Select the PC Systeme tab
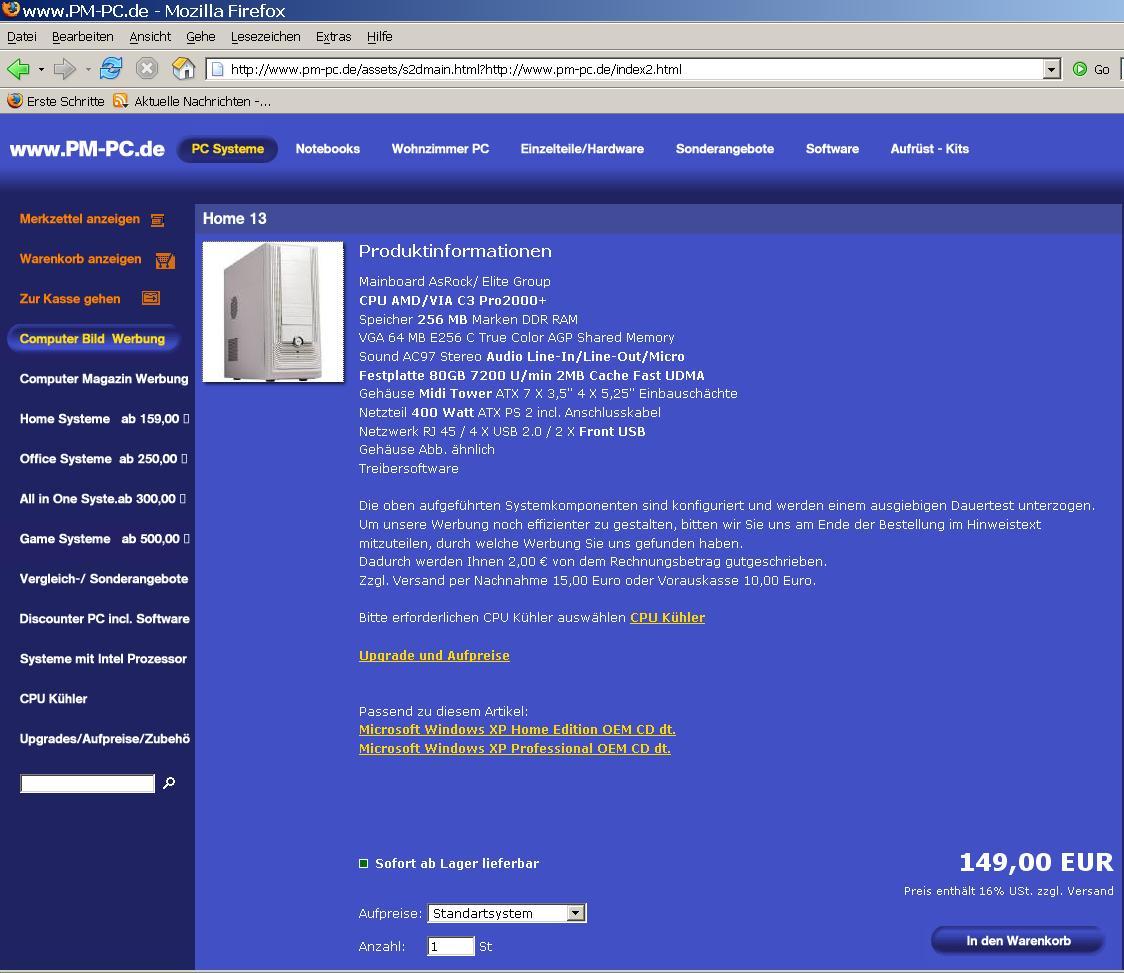1124x973 pixels. 227,149
